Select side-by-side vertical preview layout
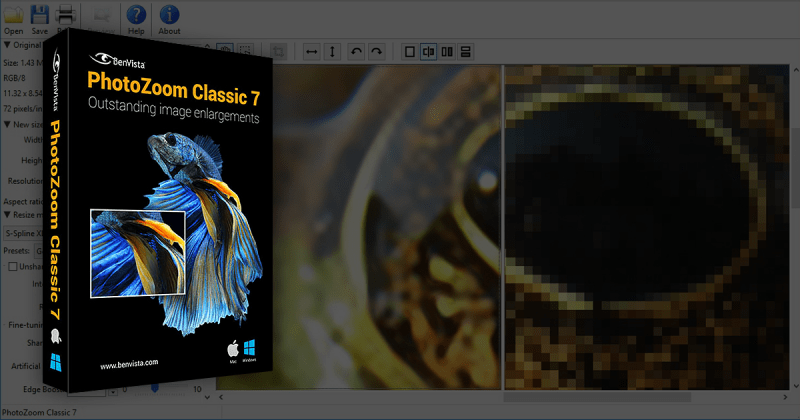800x420 pixels. click(447, 51)
